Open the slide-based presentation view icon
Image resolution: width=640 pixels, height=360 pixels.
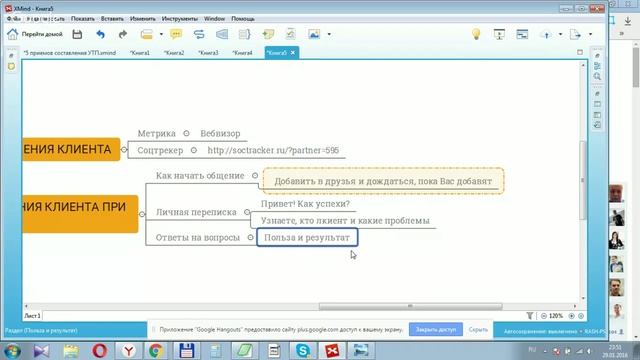pyautogui.click(x=522, y=34)
